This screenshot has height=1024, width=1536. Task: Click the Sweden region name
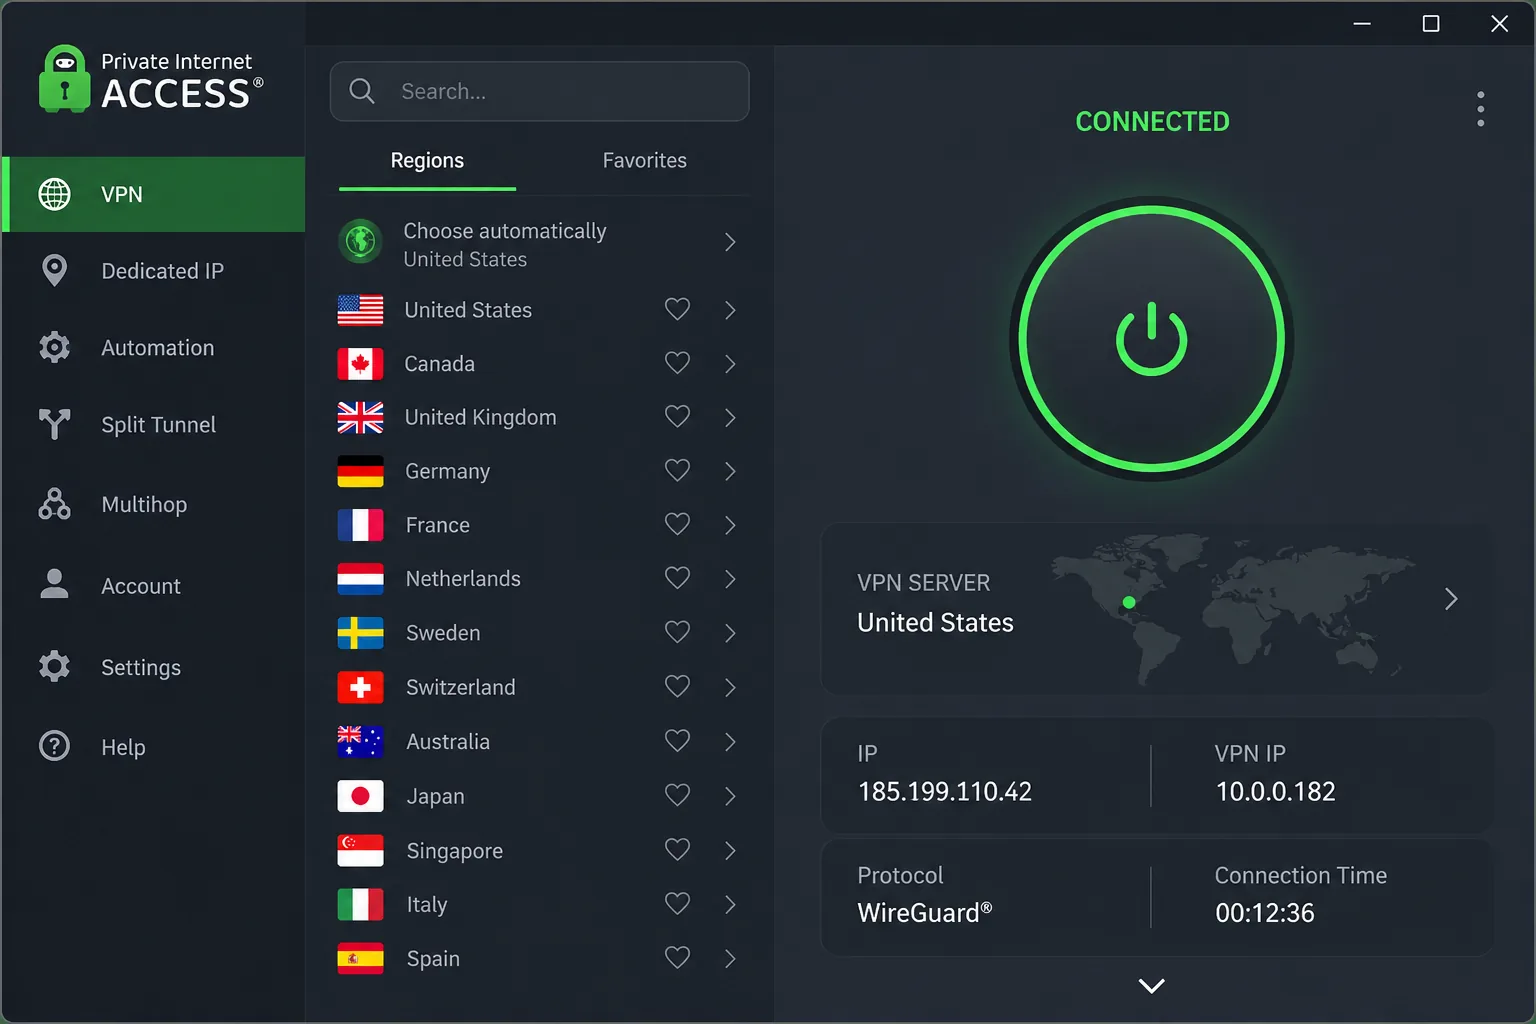click(x=443, y=633)
